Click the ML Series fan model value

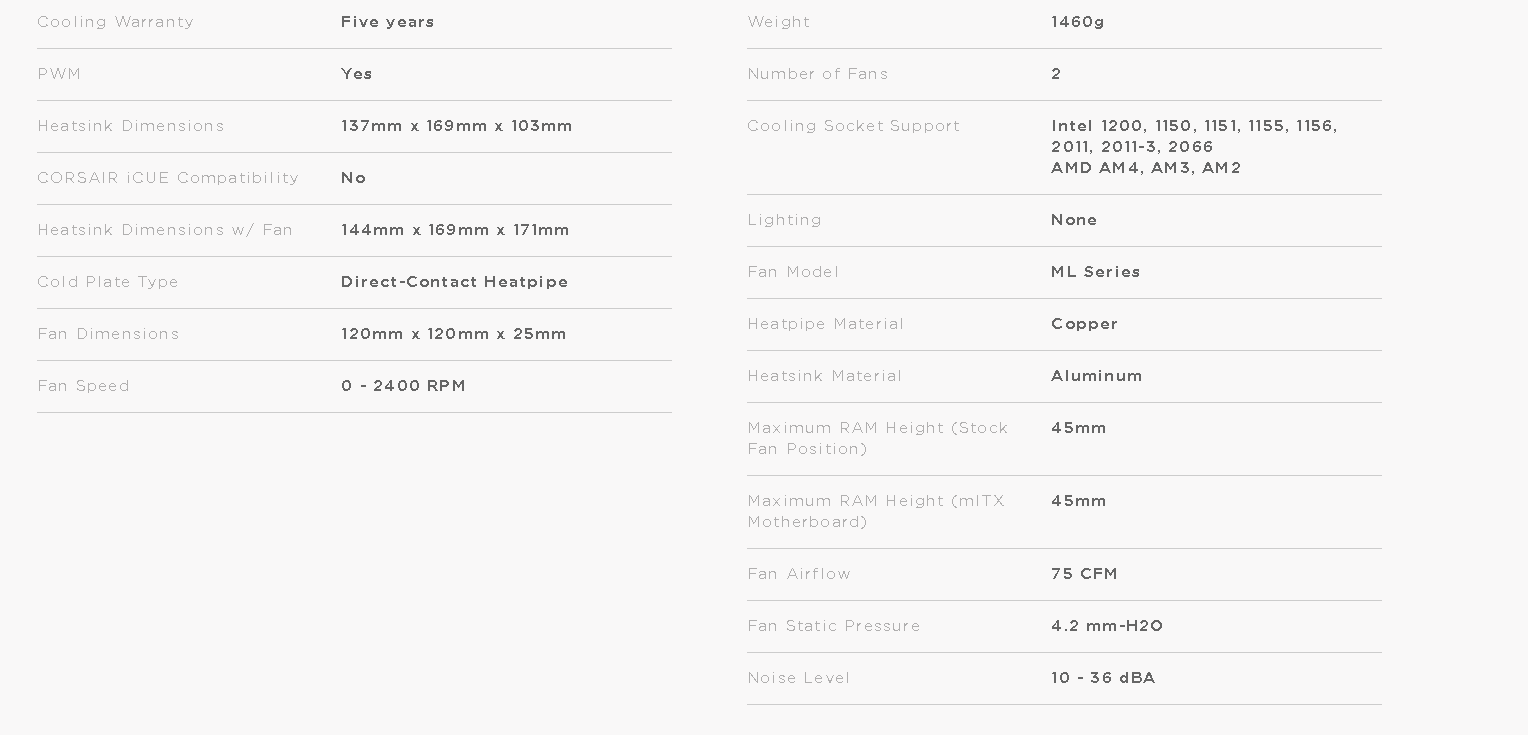(x=1095, y=272)
